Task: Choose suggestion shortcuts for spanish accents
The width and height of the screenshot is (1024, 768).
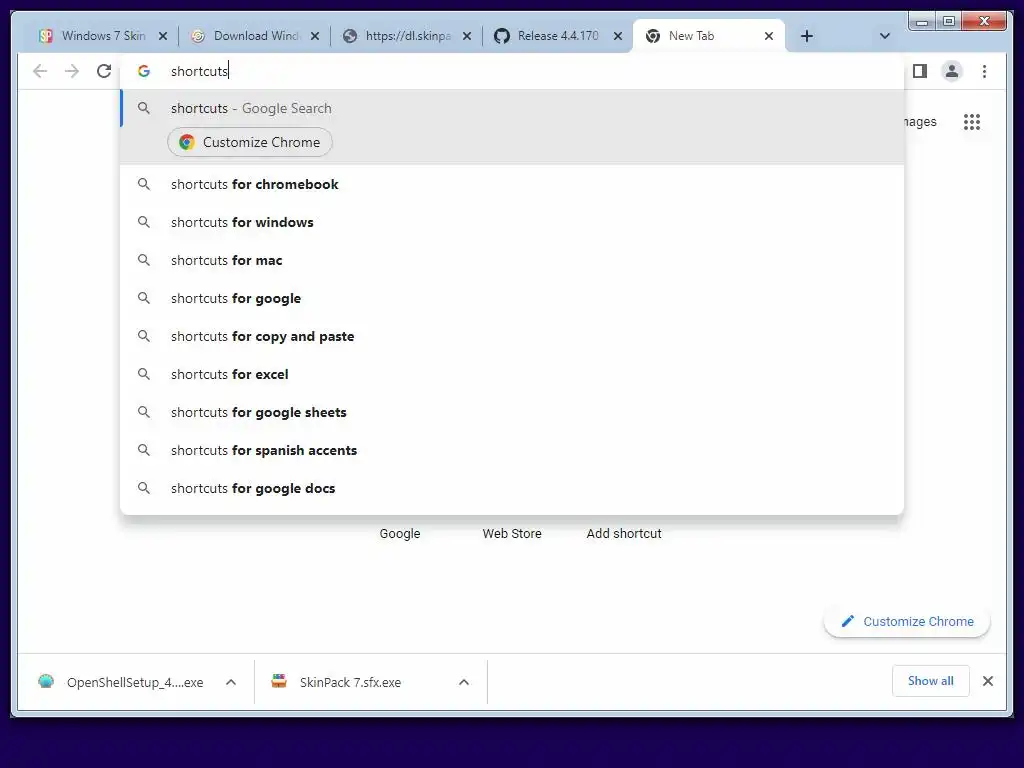Action: [512, 451]
